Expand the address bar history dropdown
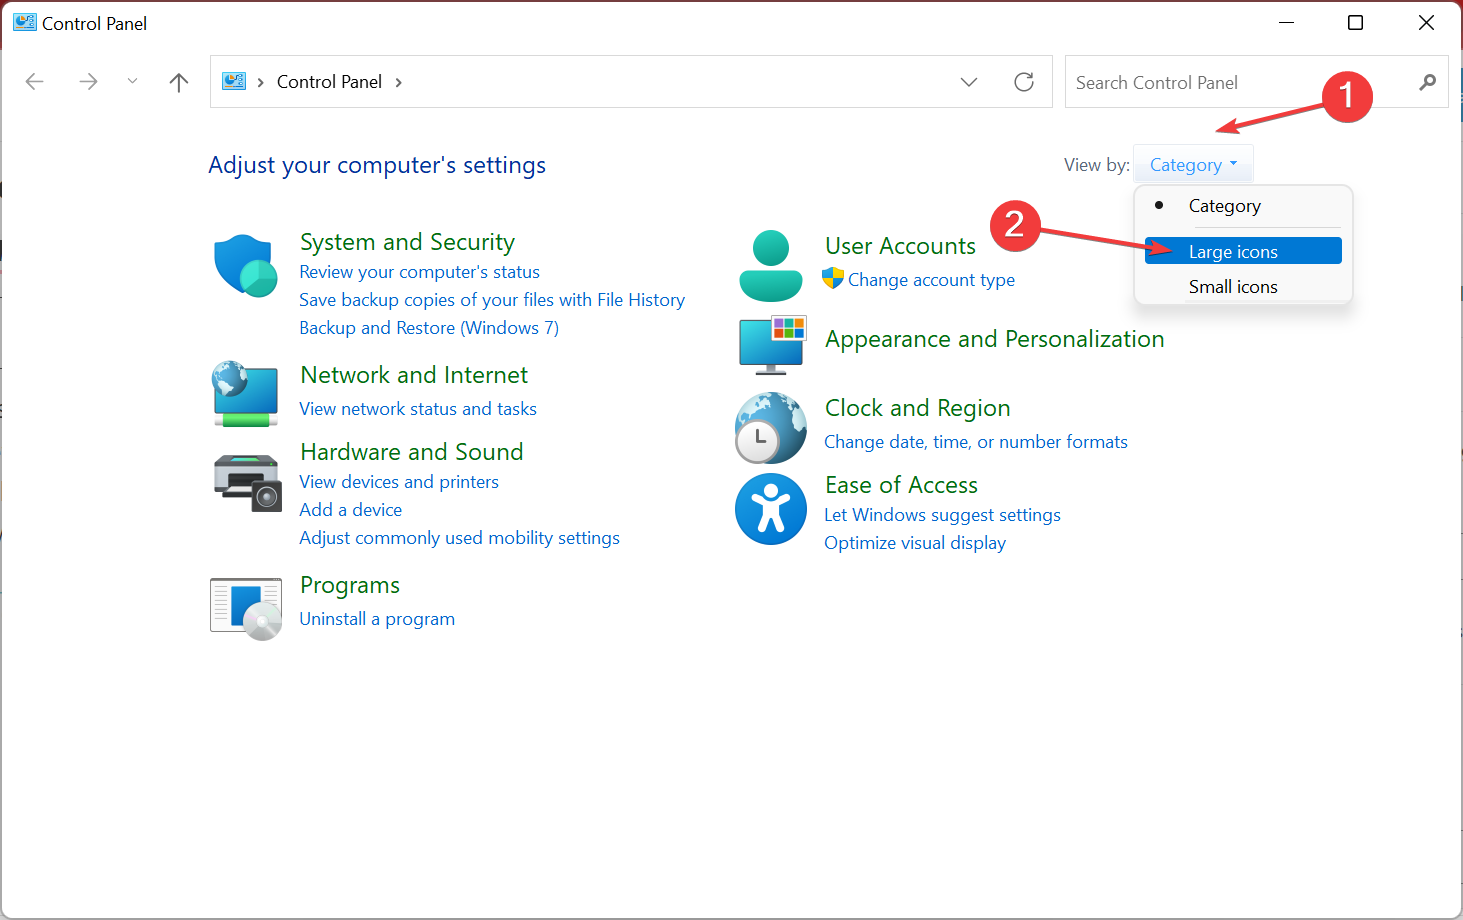Screen dimensions: 1463x920 click(969, 82)
